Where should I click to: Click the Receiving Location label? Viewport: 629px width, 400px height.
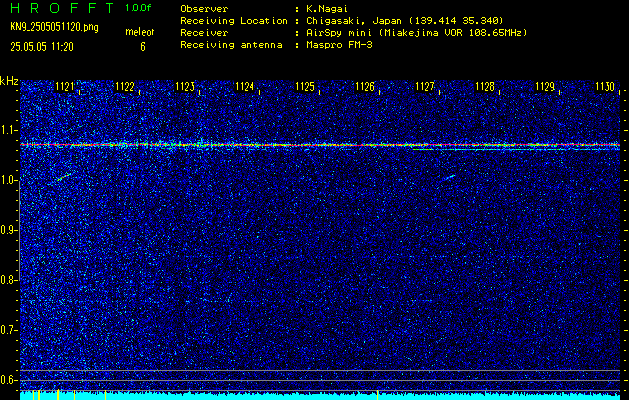point(234,20)
